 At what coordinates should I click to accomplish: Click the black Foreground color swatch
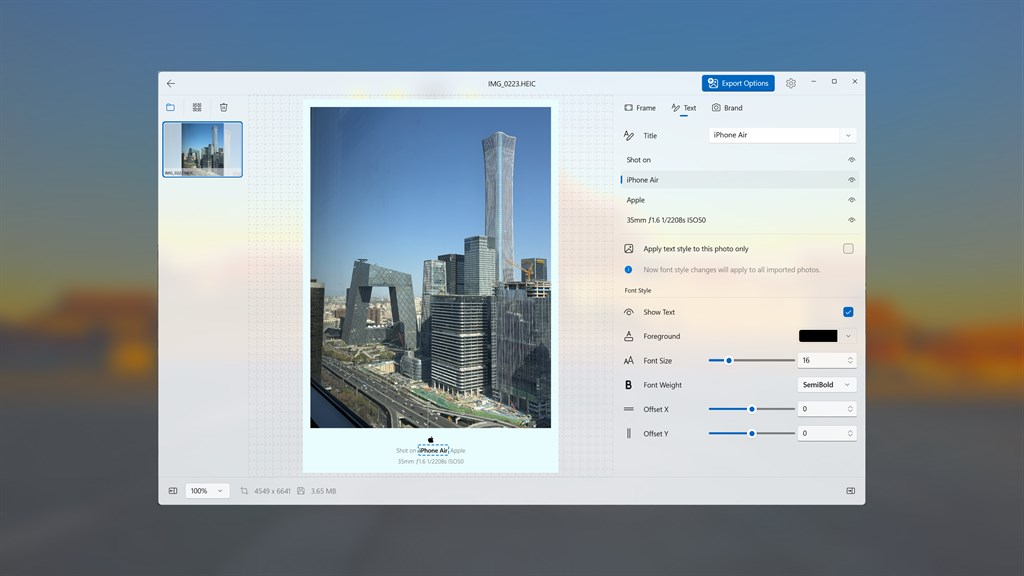[x=818, y=336]
